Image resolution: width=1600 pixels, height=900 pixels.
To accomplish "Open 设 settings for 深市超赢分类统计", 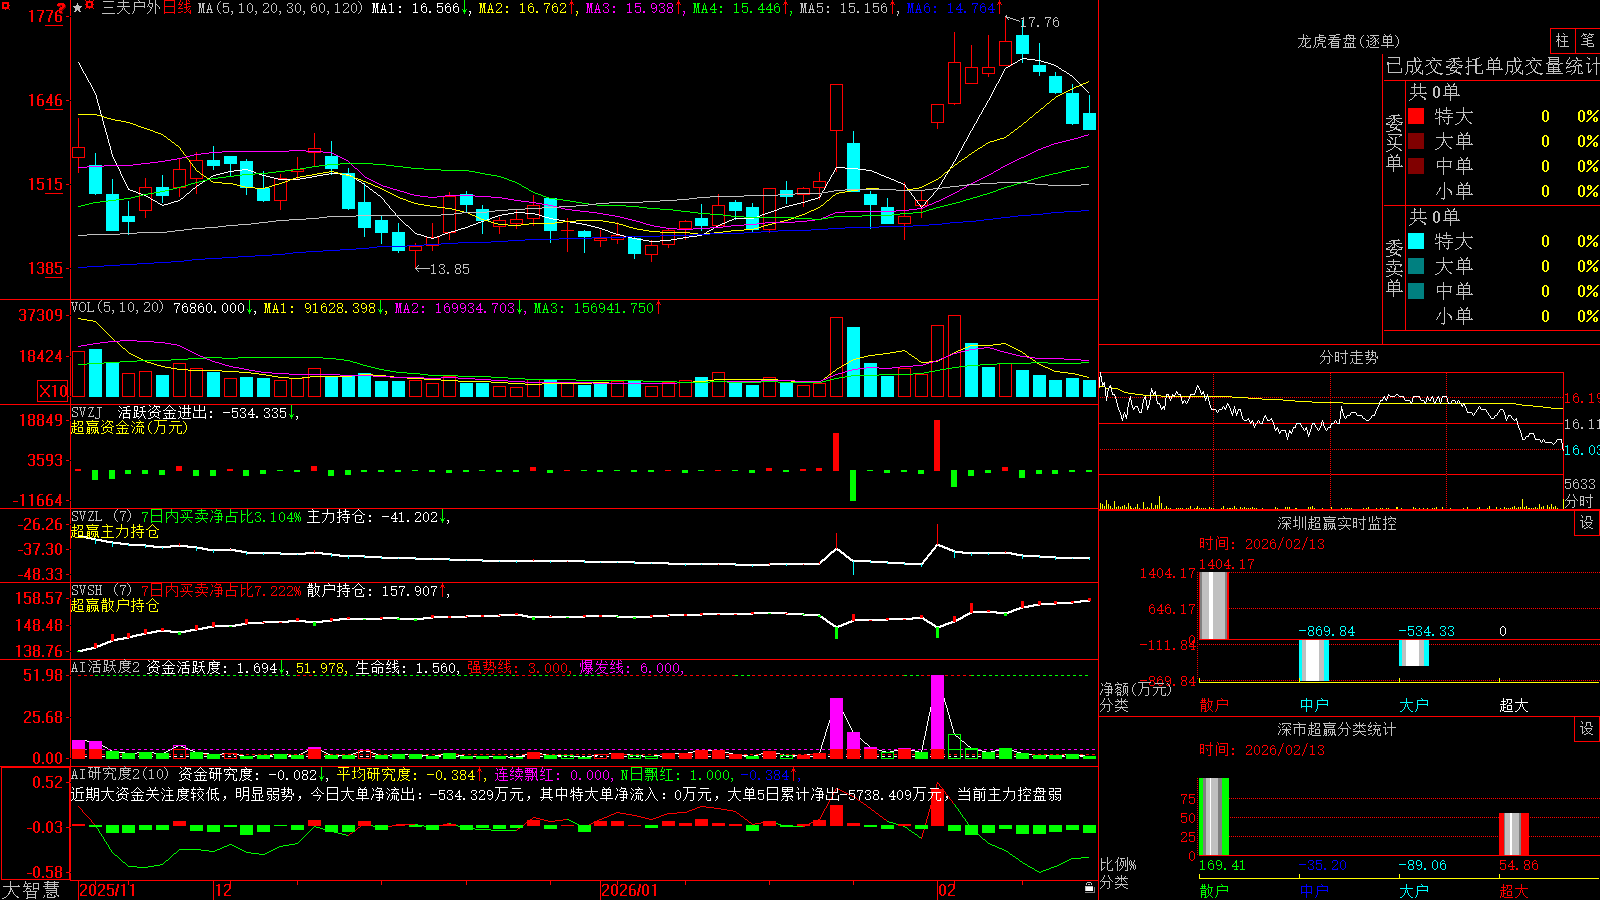I will point(1587,729).
